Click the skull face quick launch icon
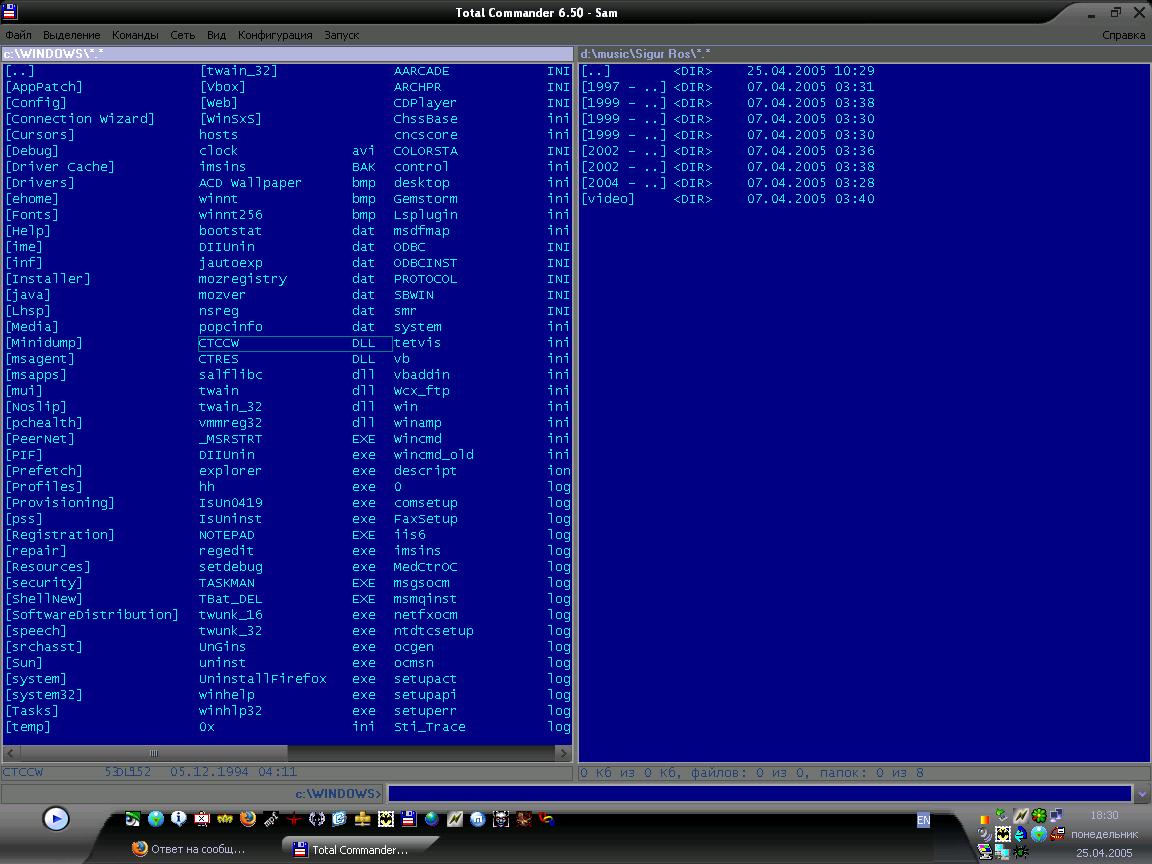 point(500,818)
